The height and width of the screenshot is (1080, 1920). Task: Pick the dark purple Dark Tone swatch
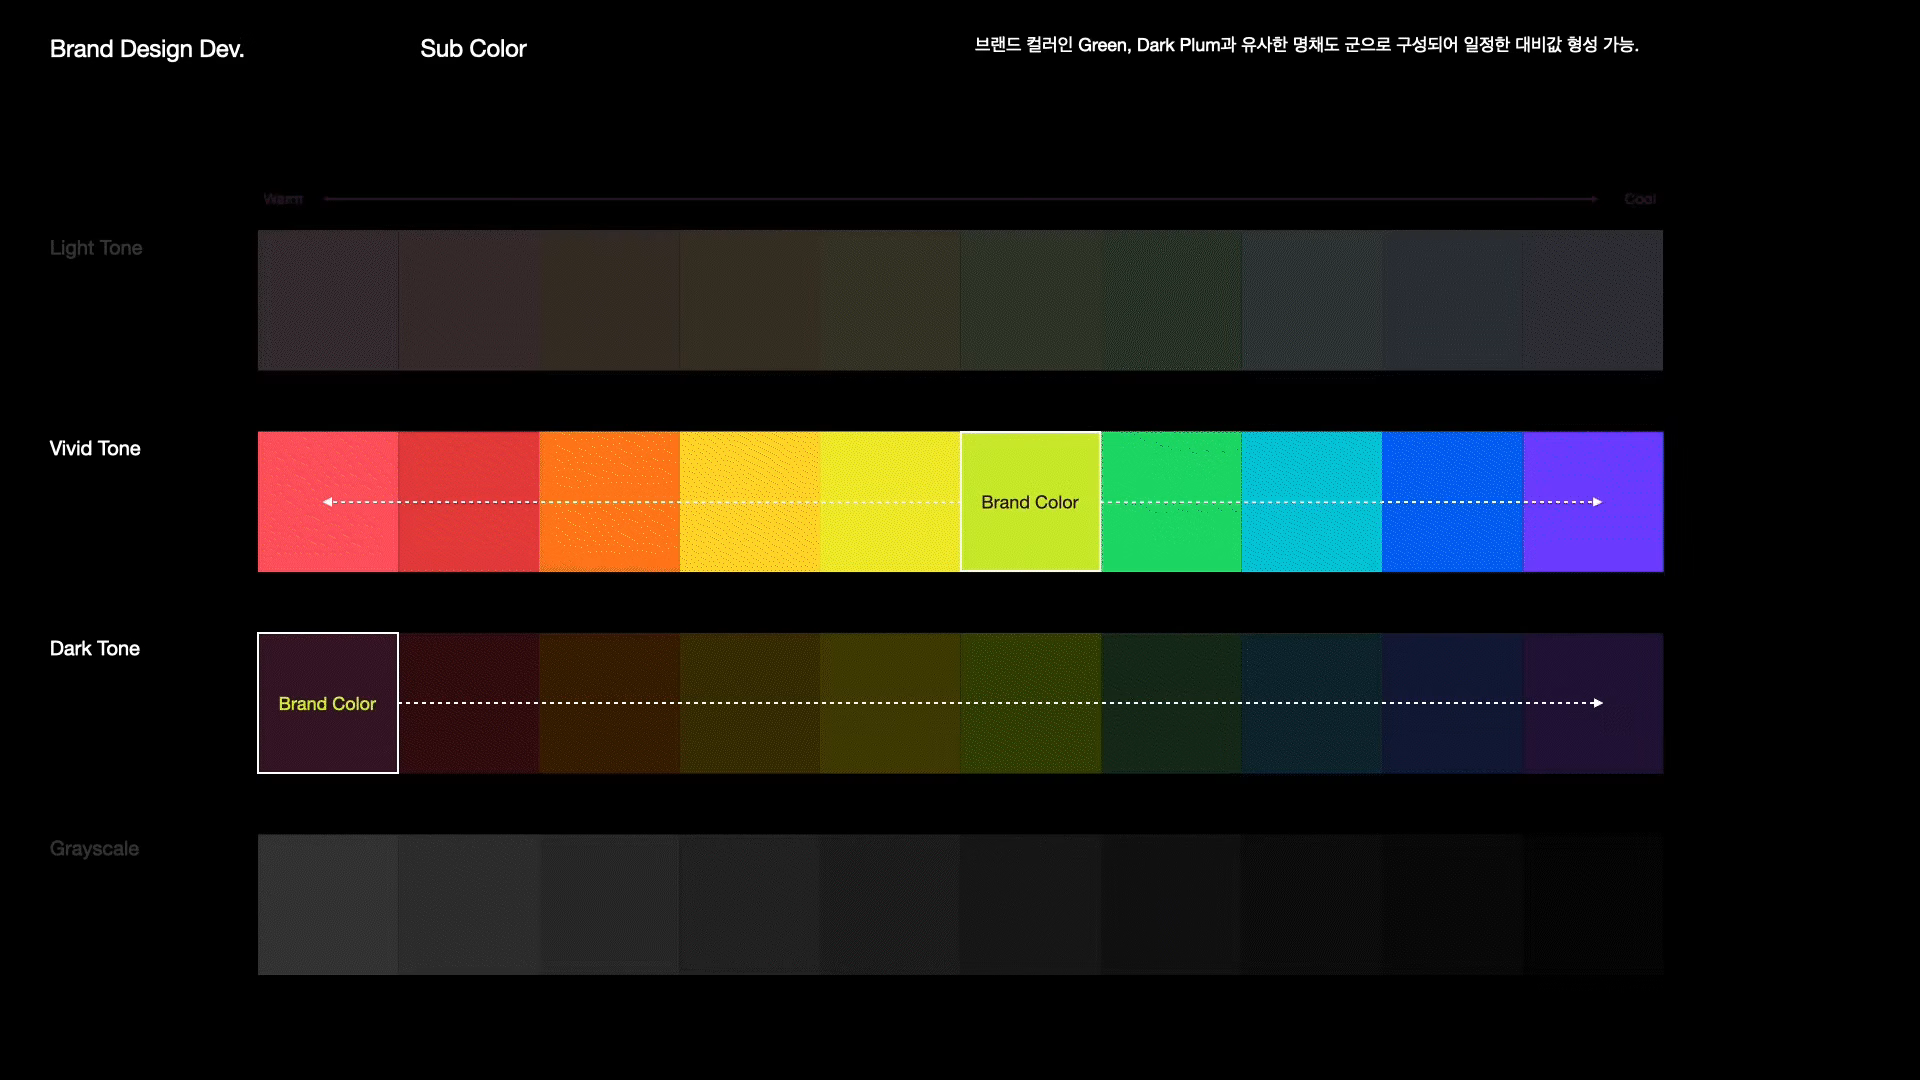(1593, 703)
